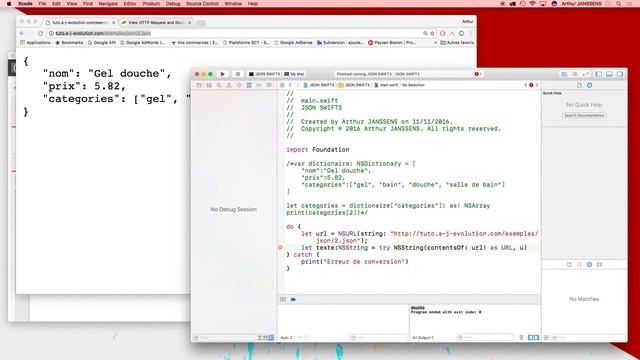The height and width of the screenshot is (360, 640).
Task: Toggle the debug area hide button
Action: (283, 300)
